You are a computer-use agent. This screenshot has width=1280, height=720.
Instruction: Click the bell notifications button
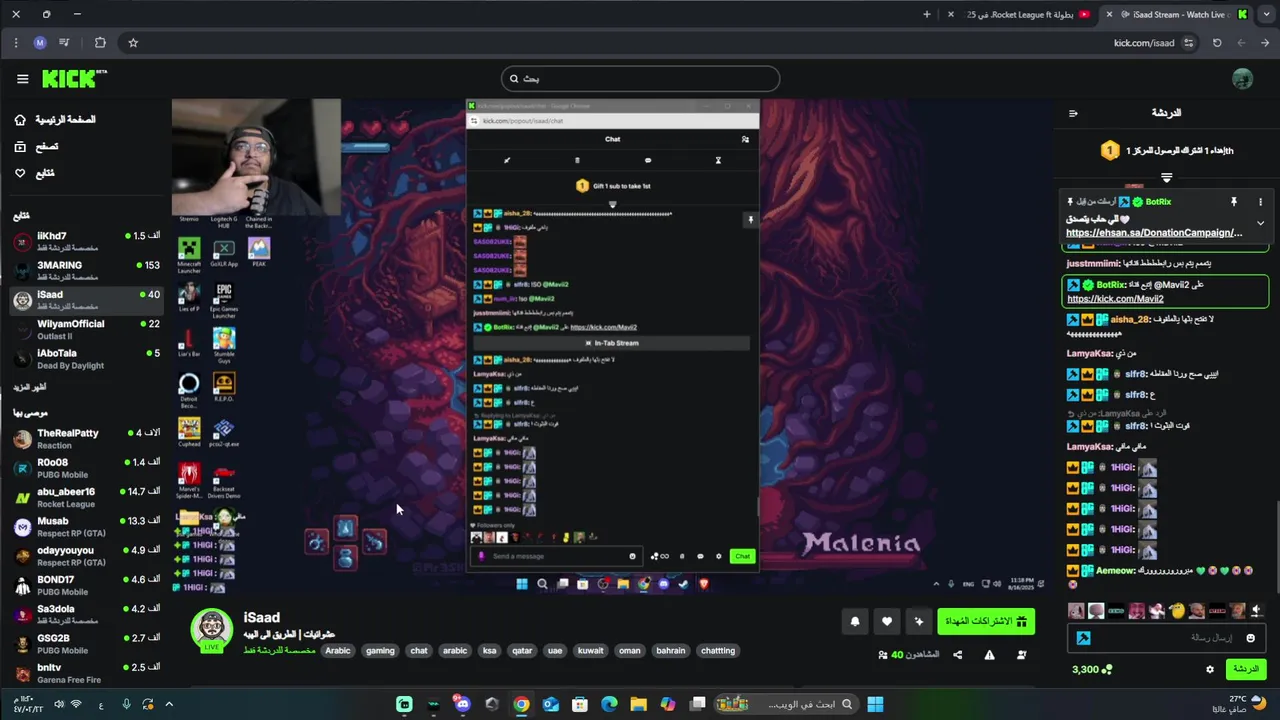coord(855,622)
